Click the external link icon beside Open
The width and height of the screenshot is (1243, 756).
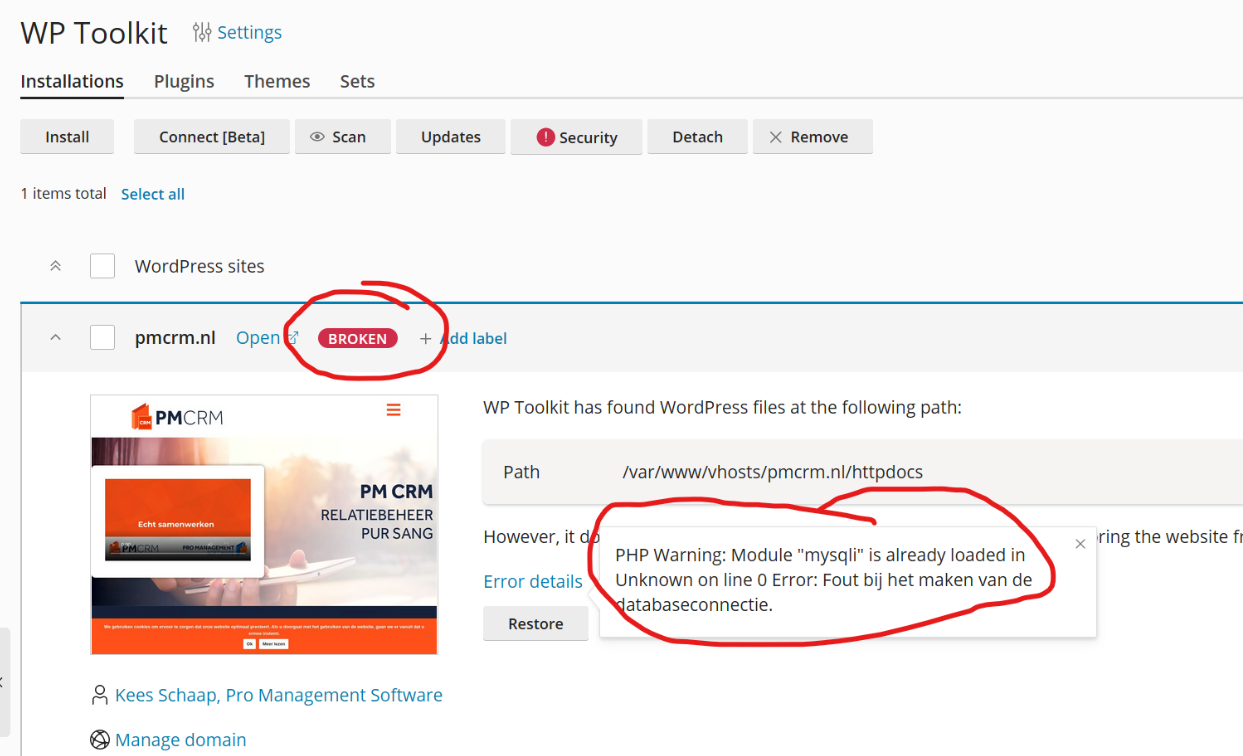pos(293,338)
